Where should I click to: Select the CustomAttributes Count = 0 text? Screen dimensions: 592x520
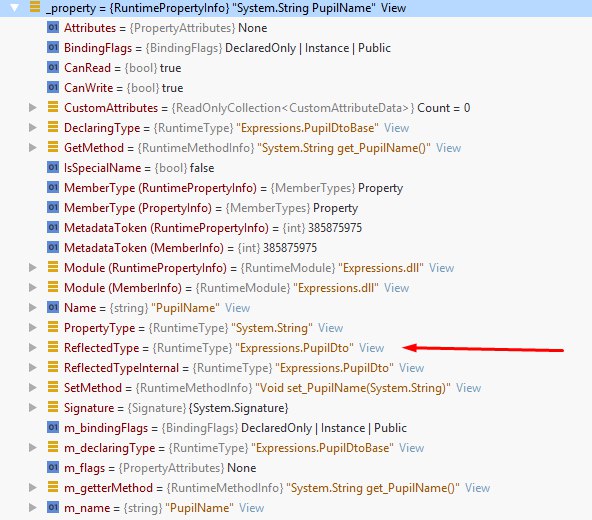click(444, 108)
